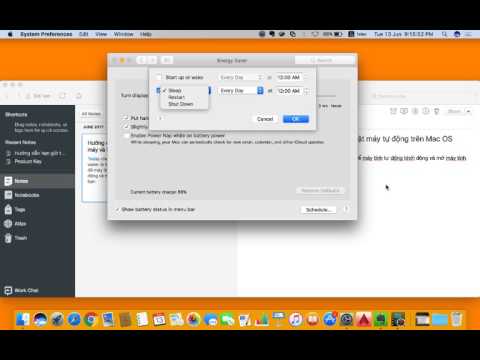Screen dimensions: 480x360
Task: Click the Restore Defaults button
Action: [320, 191]
